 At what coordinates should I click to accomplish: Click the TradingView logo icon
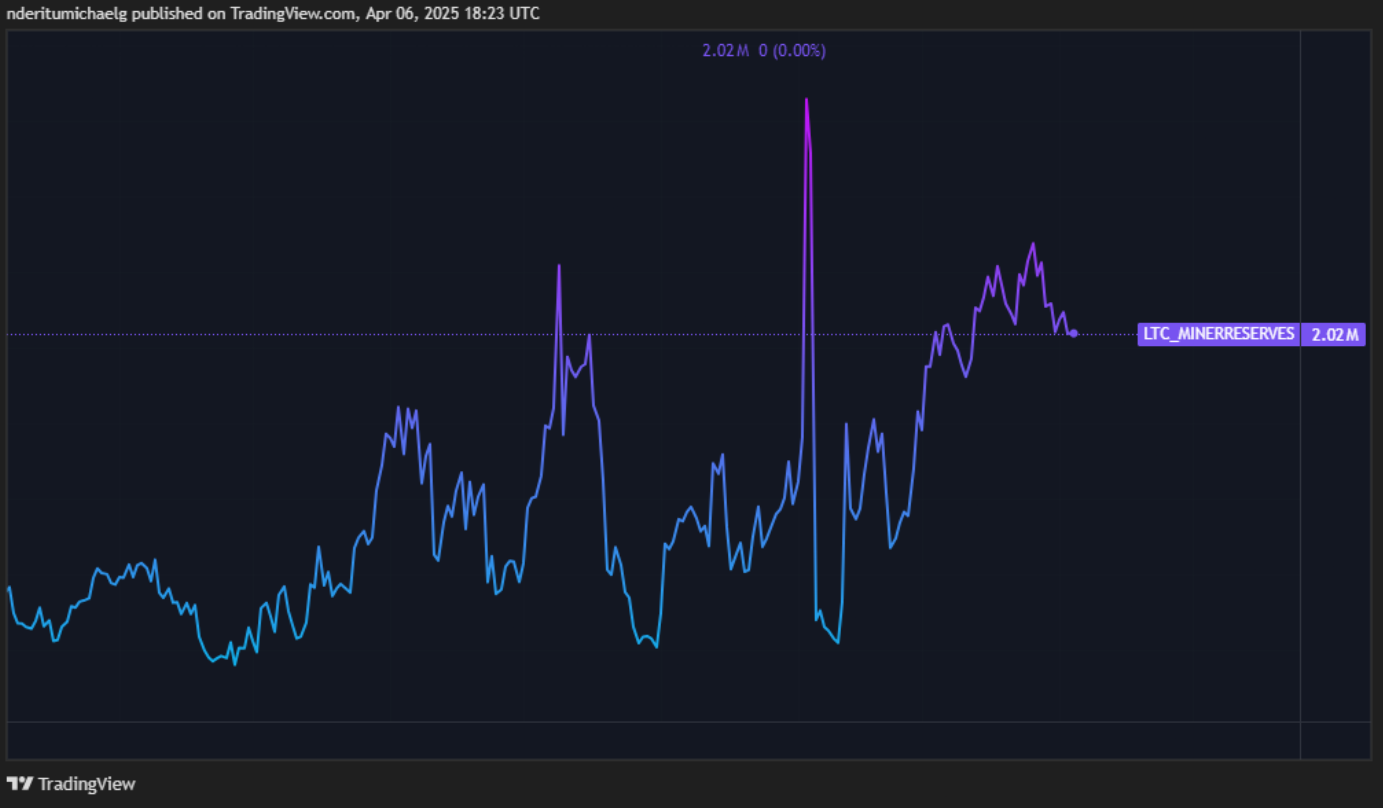[20, 784]
